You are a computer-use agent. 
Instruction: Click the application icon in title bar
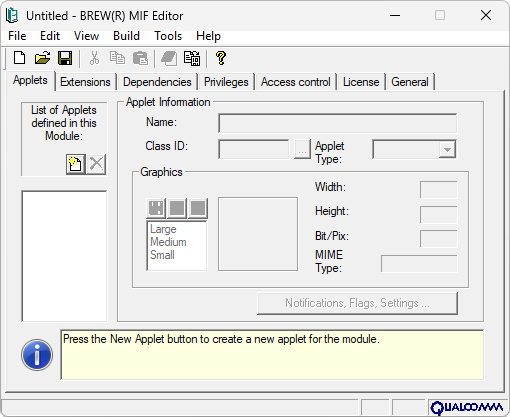[x=12, y=15]
